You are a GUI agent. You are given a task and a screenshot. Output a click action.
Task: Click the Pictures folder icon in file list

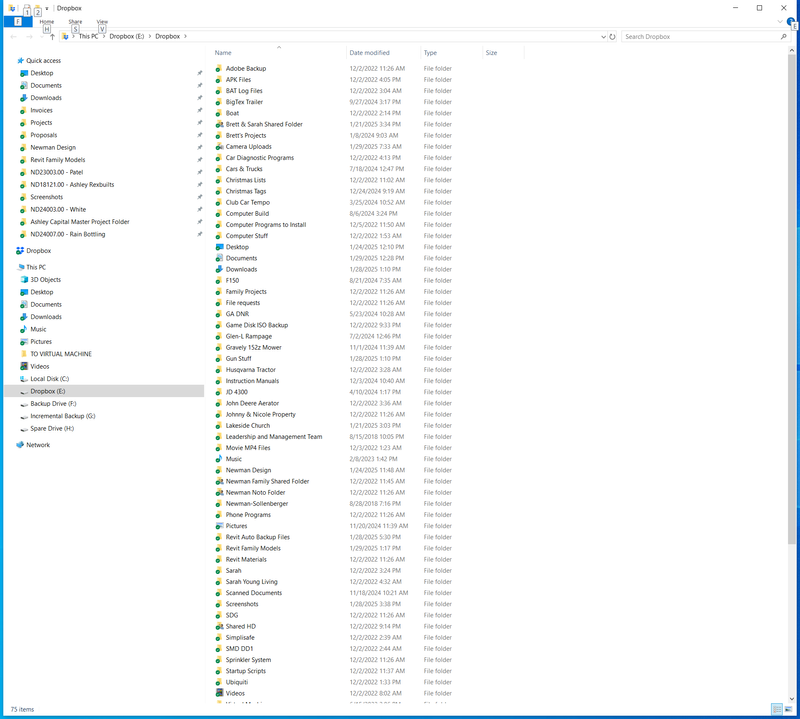click(x=219, y=526)
